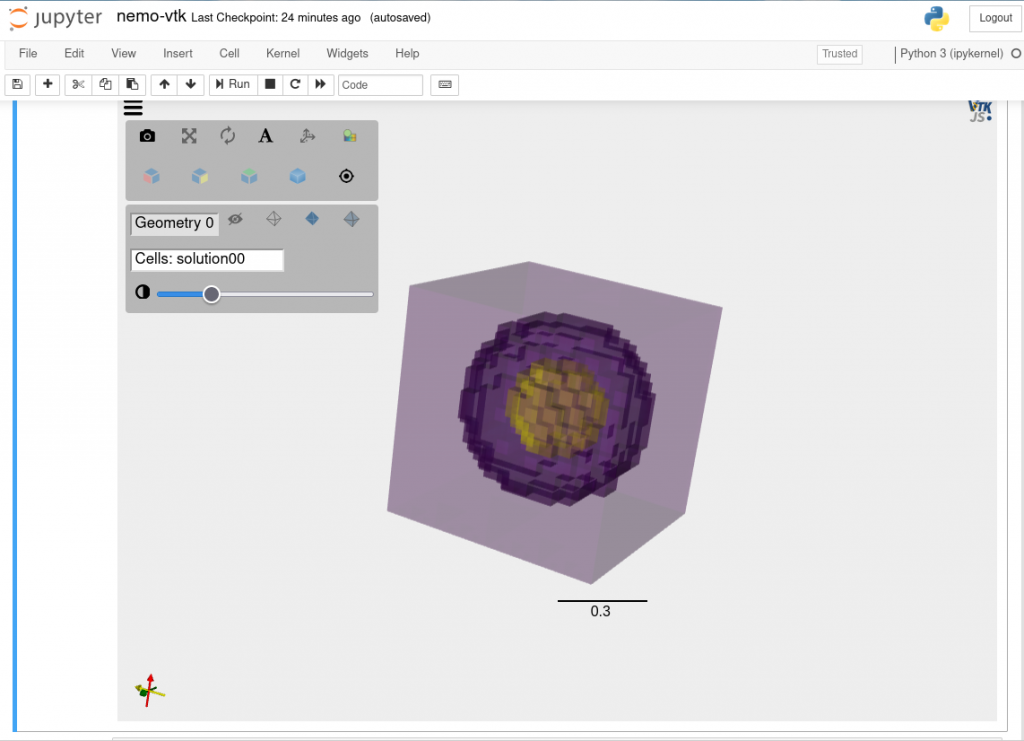Open the View menu
Screen dimensions: 1024x741
coord(123,54)
